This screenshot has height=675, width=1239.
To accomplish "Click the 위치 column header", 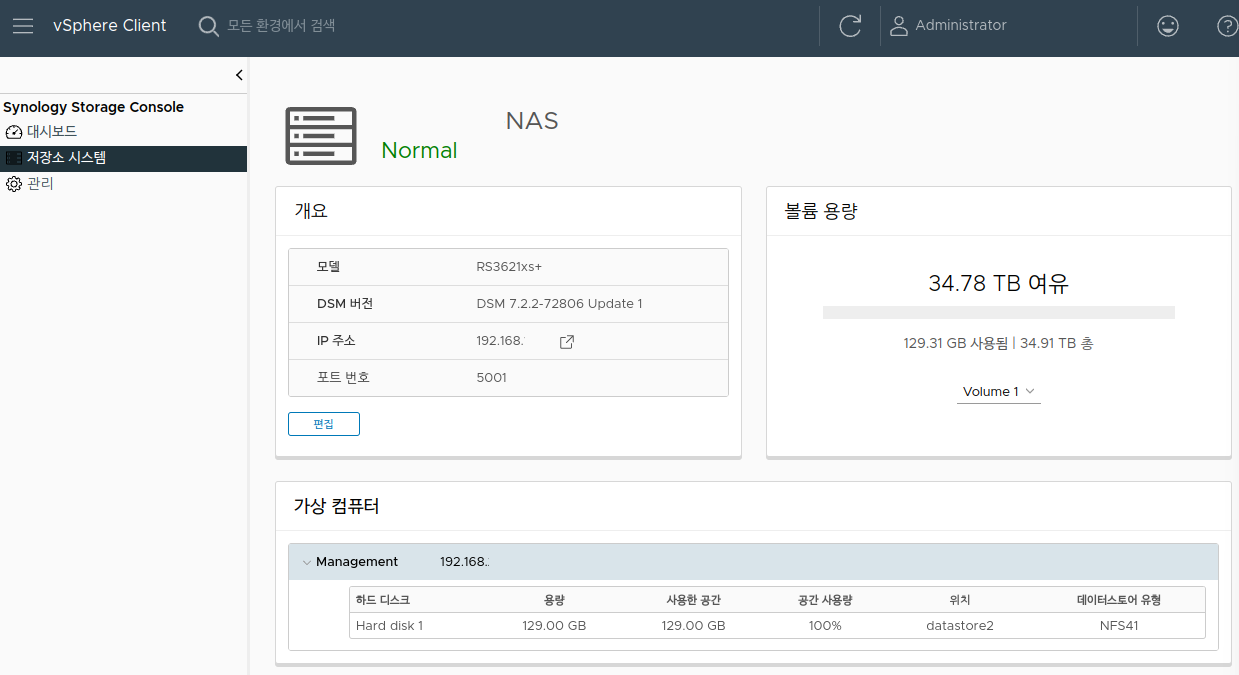I will (x=960, y=600).
